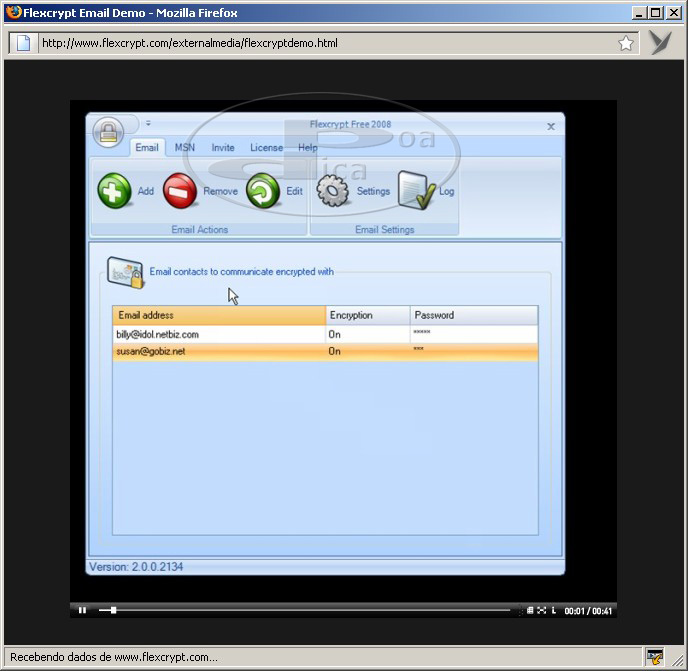Switch to the MSN tab
The image size is (688, 671).
185,148
